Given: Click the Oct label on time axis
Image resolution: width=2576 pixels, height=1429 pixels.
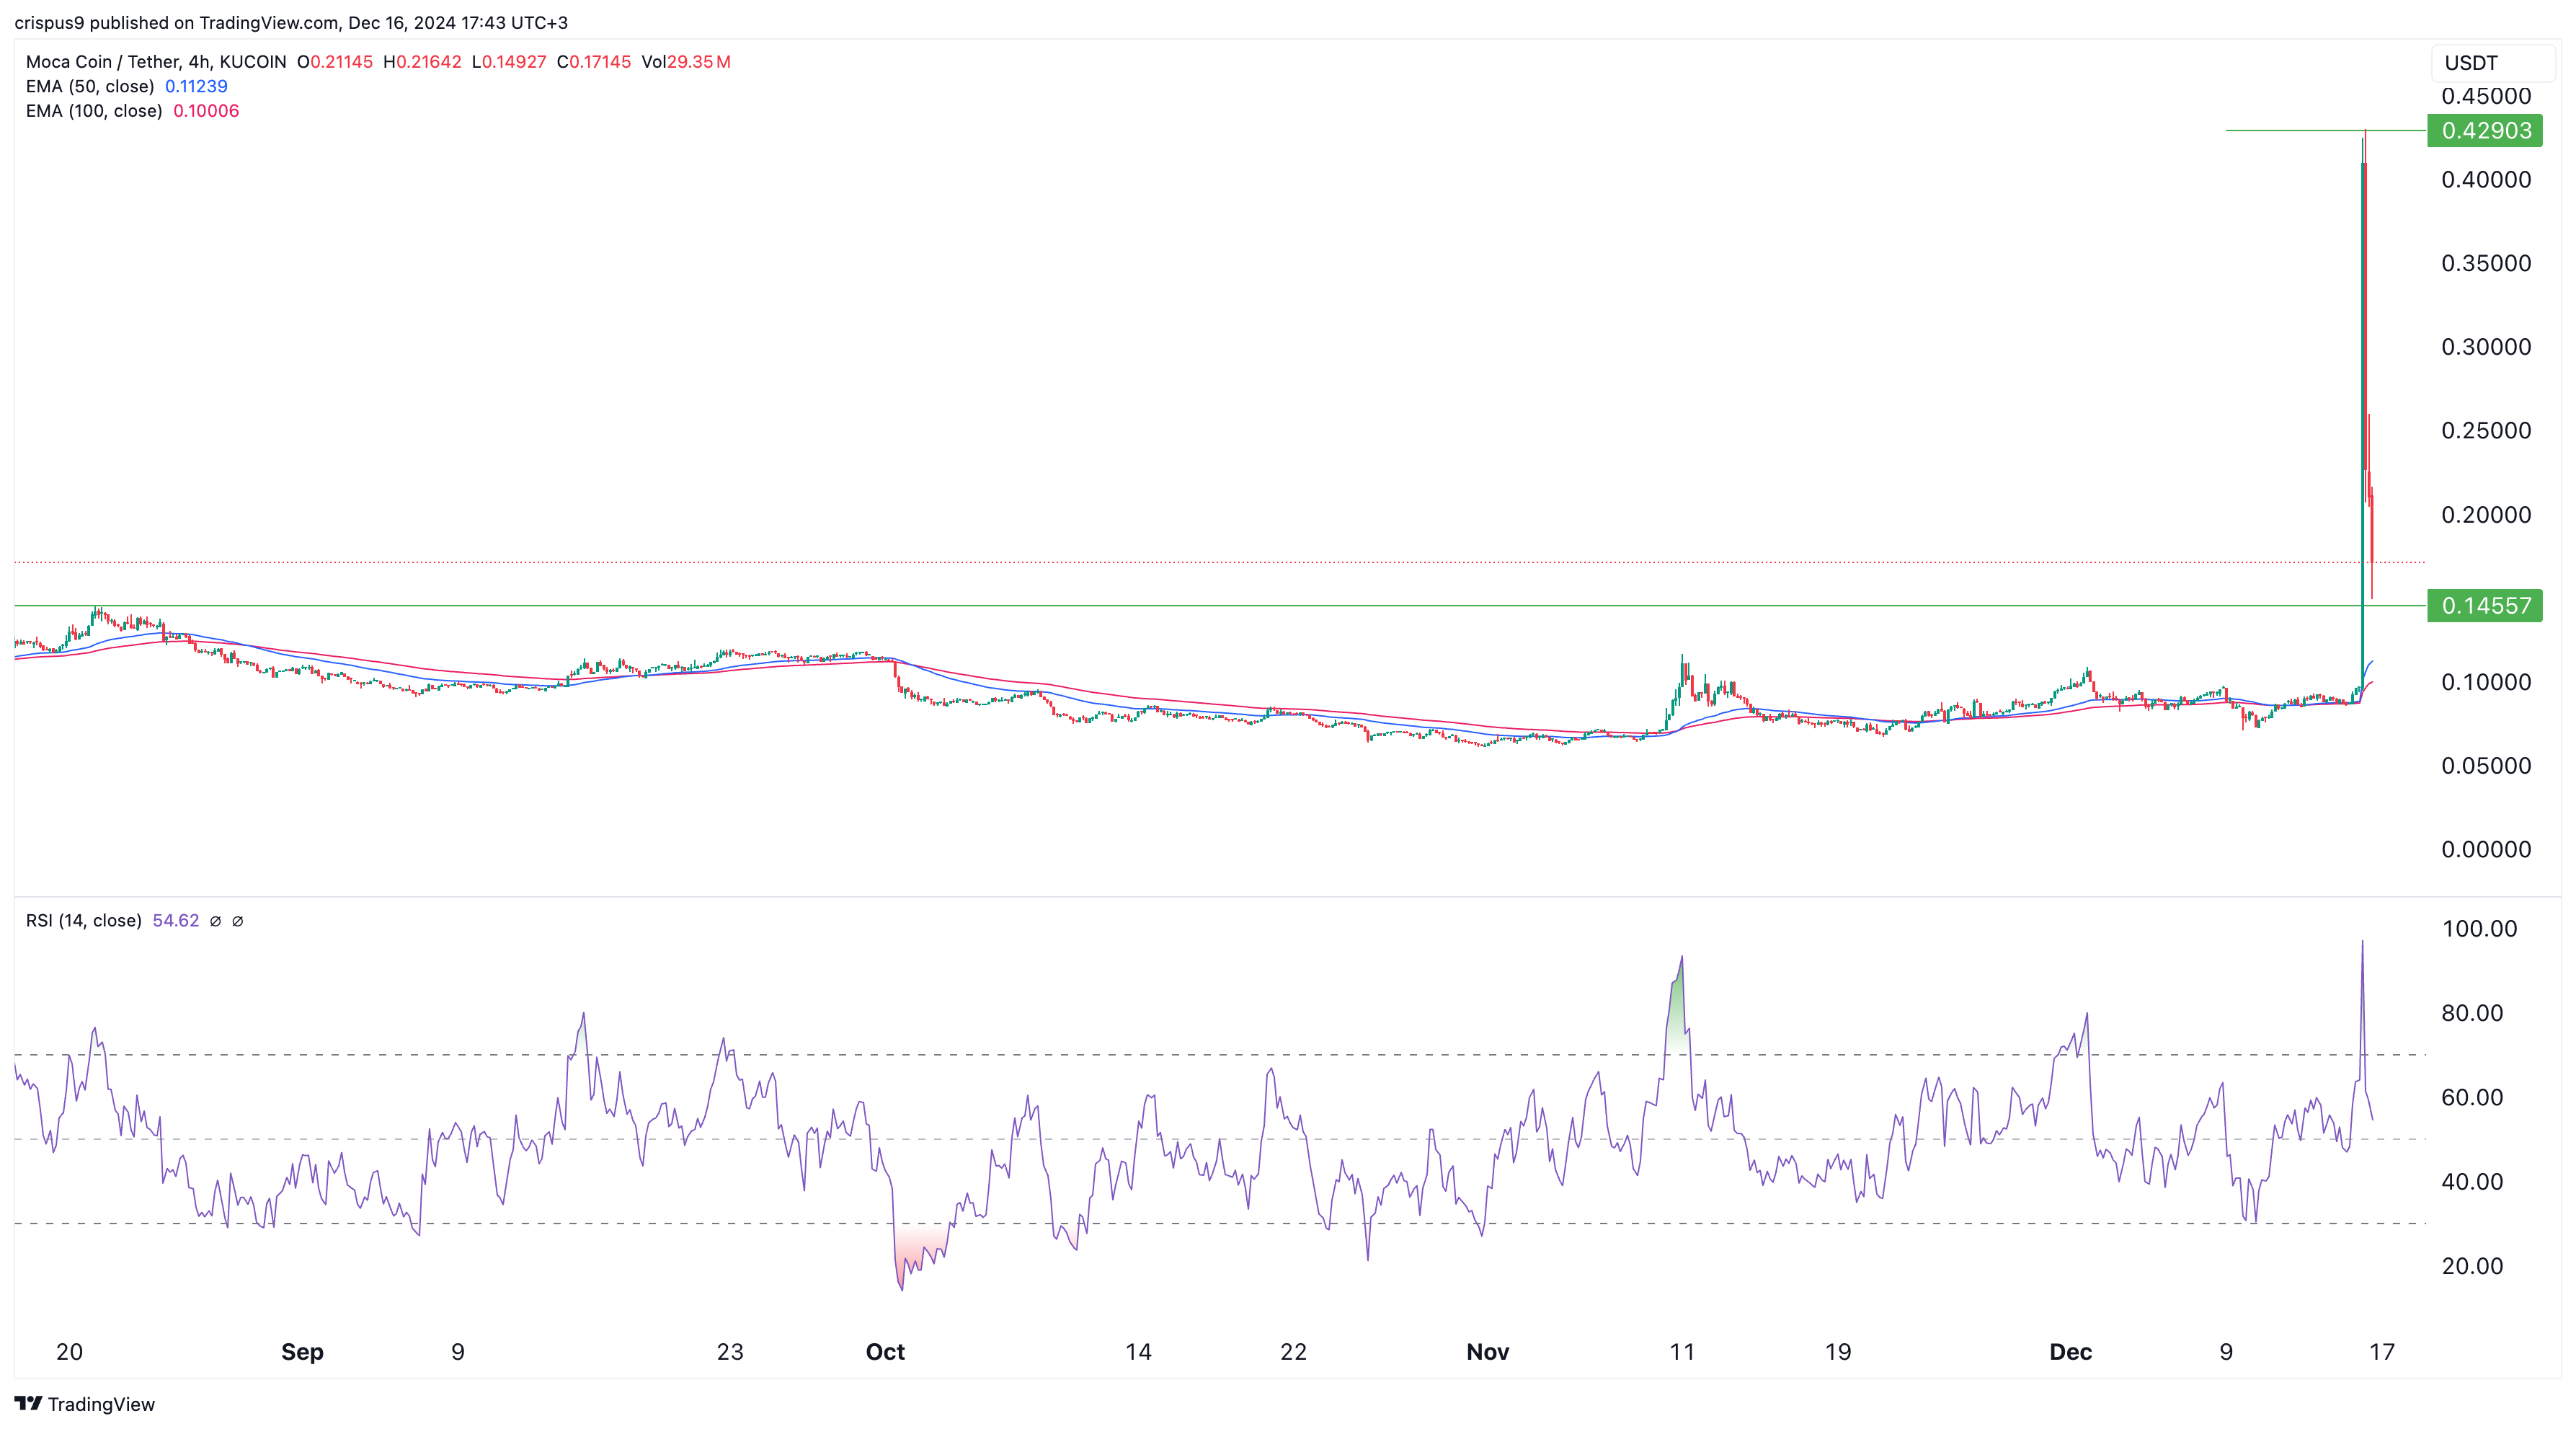Looking at the screenshot, I should (x=885, y=1353).
